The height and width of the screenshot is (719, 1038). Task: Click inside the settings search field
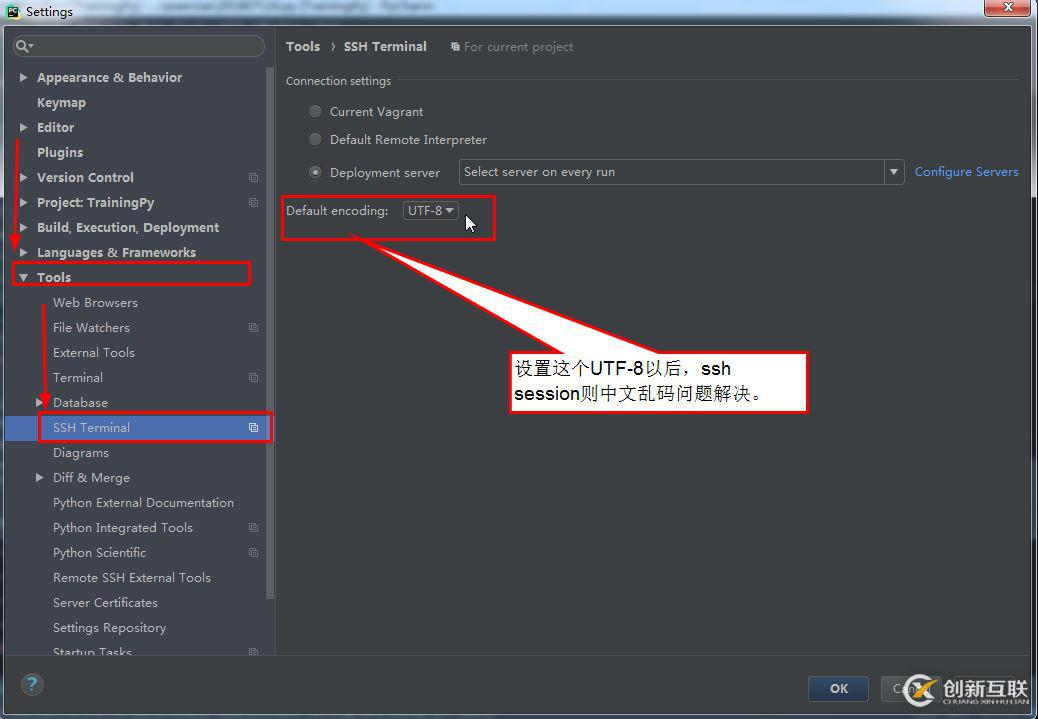coord(139,46)
